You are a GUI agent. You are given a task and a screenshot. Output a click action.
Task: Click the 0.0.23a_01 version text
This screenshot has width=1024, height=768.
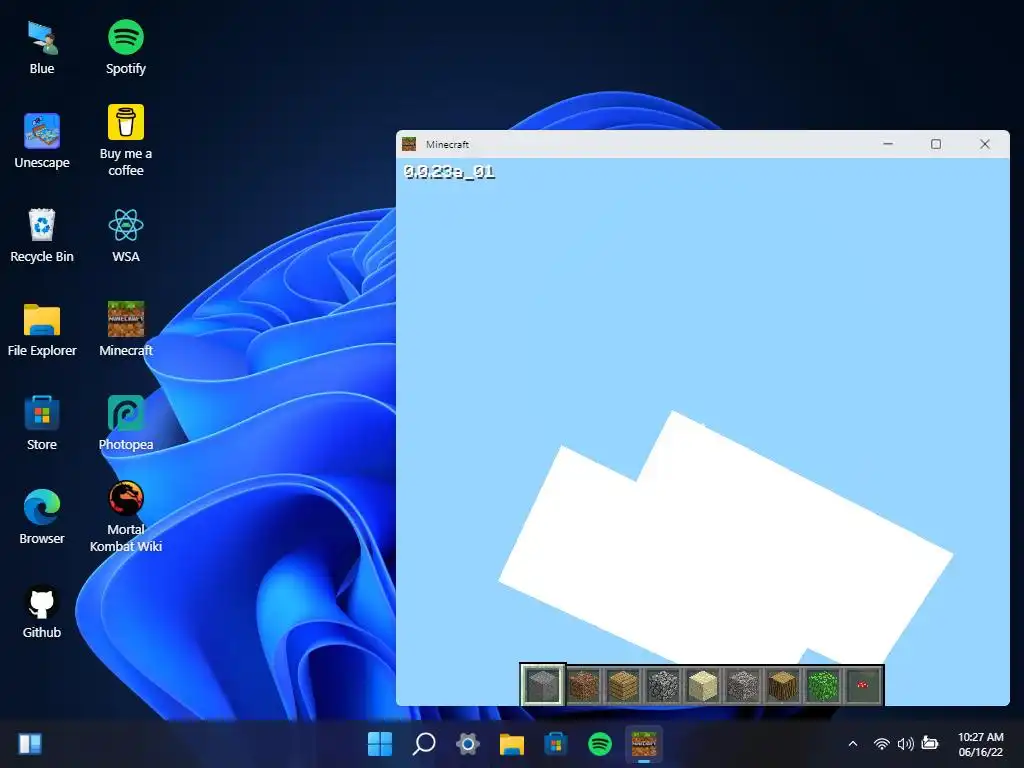449,172
